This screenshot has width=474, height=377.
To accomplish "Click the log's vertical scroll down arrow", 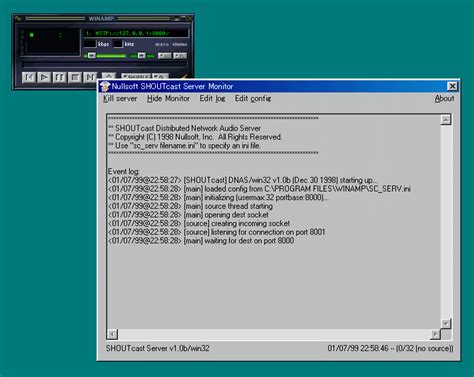I will click(446, 323).
